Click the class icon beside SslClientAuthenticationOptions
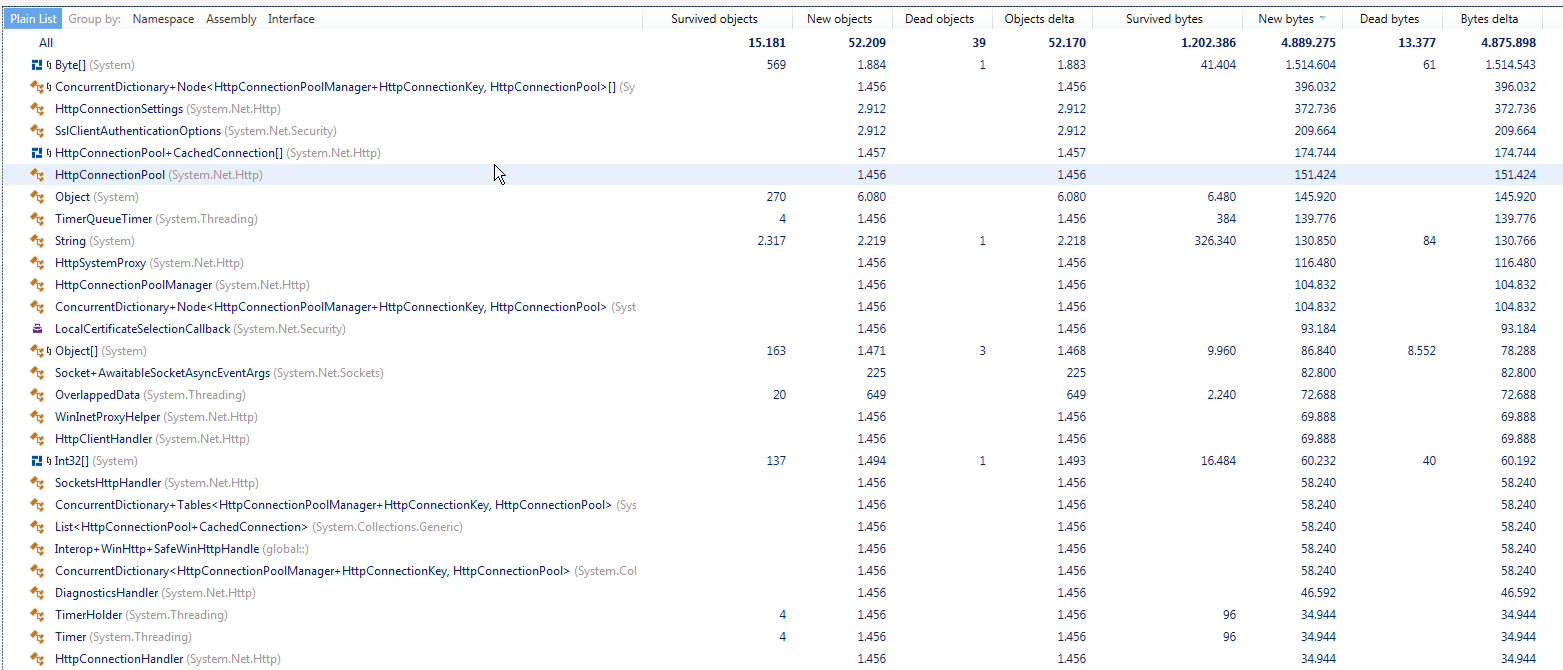Screen dimensions: 1563x670 click(38, 130)
